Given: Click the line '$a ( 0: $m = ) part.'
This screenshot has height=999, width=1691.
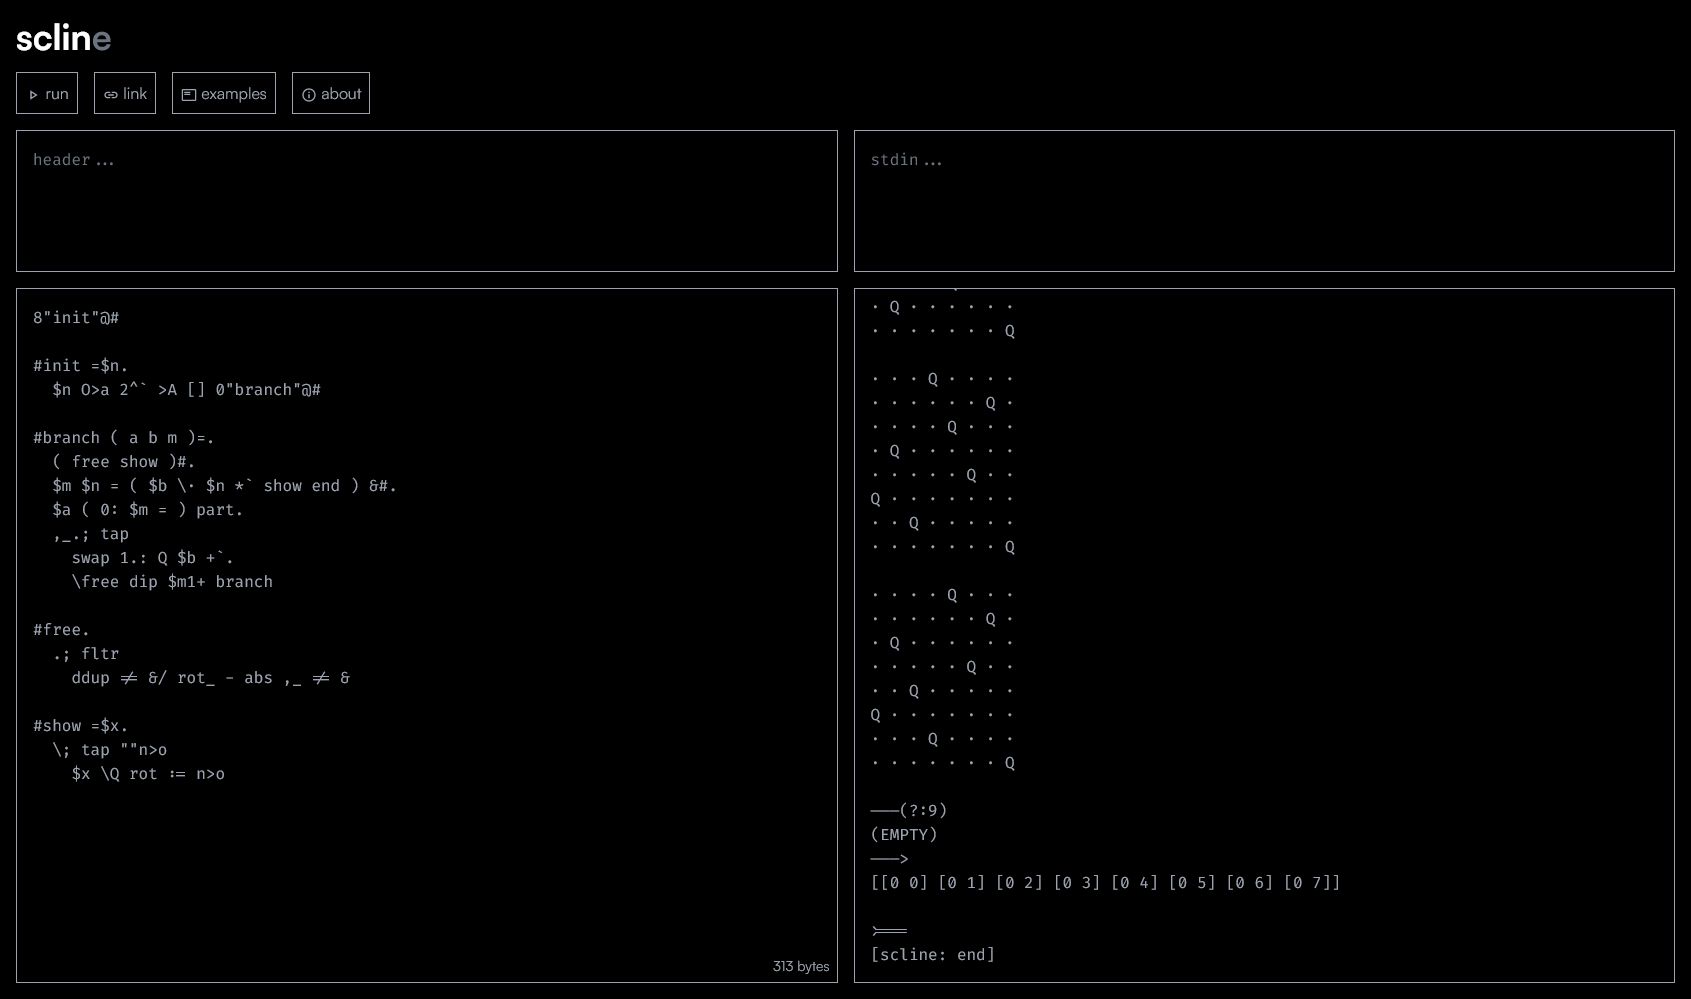Looking at the screenshot, I should tap(148, 510).
